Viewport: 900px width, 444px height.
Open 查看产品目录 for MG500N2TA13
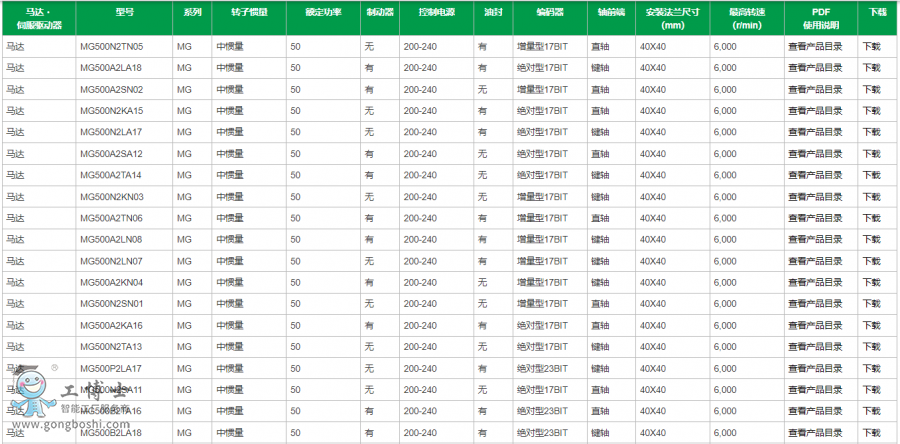coord(815,346)
